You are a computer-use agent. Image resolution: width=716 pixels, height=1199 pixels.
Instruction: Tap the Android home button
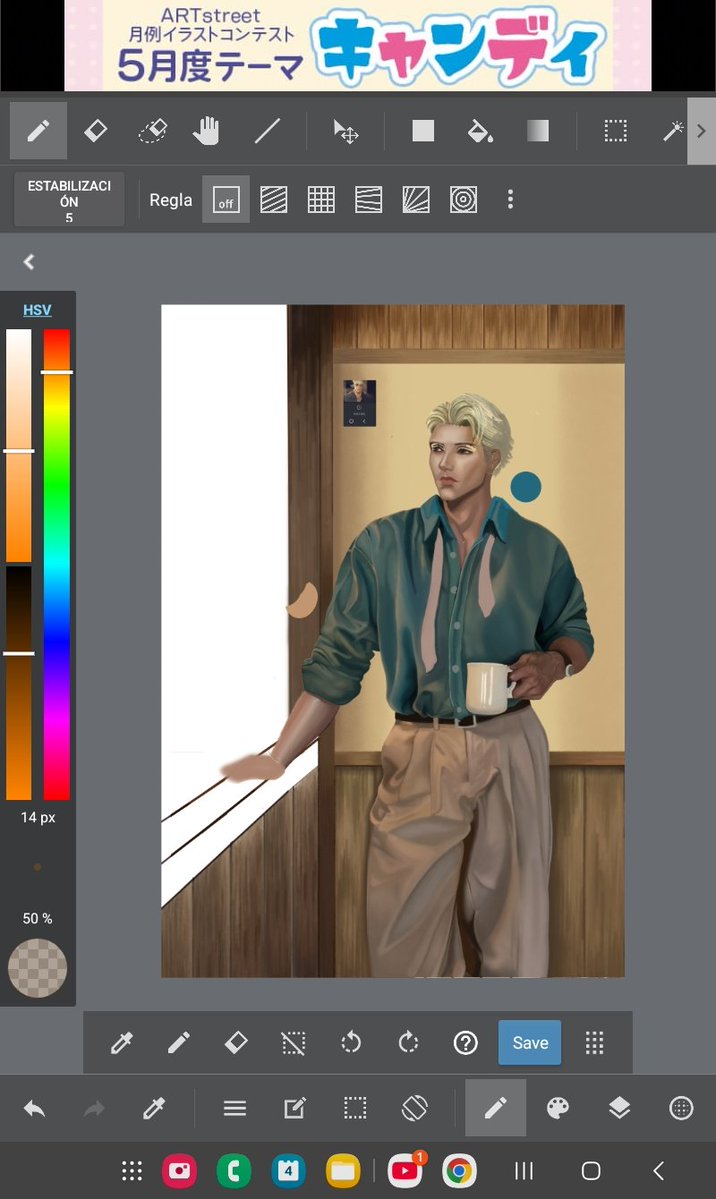591,1171
